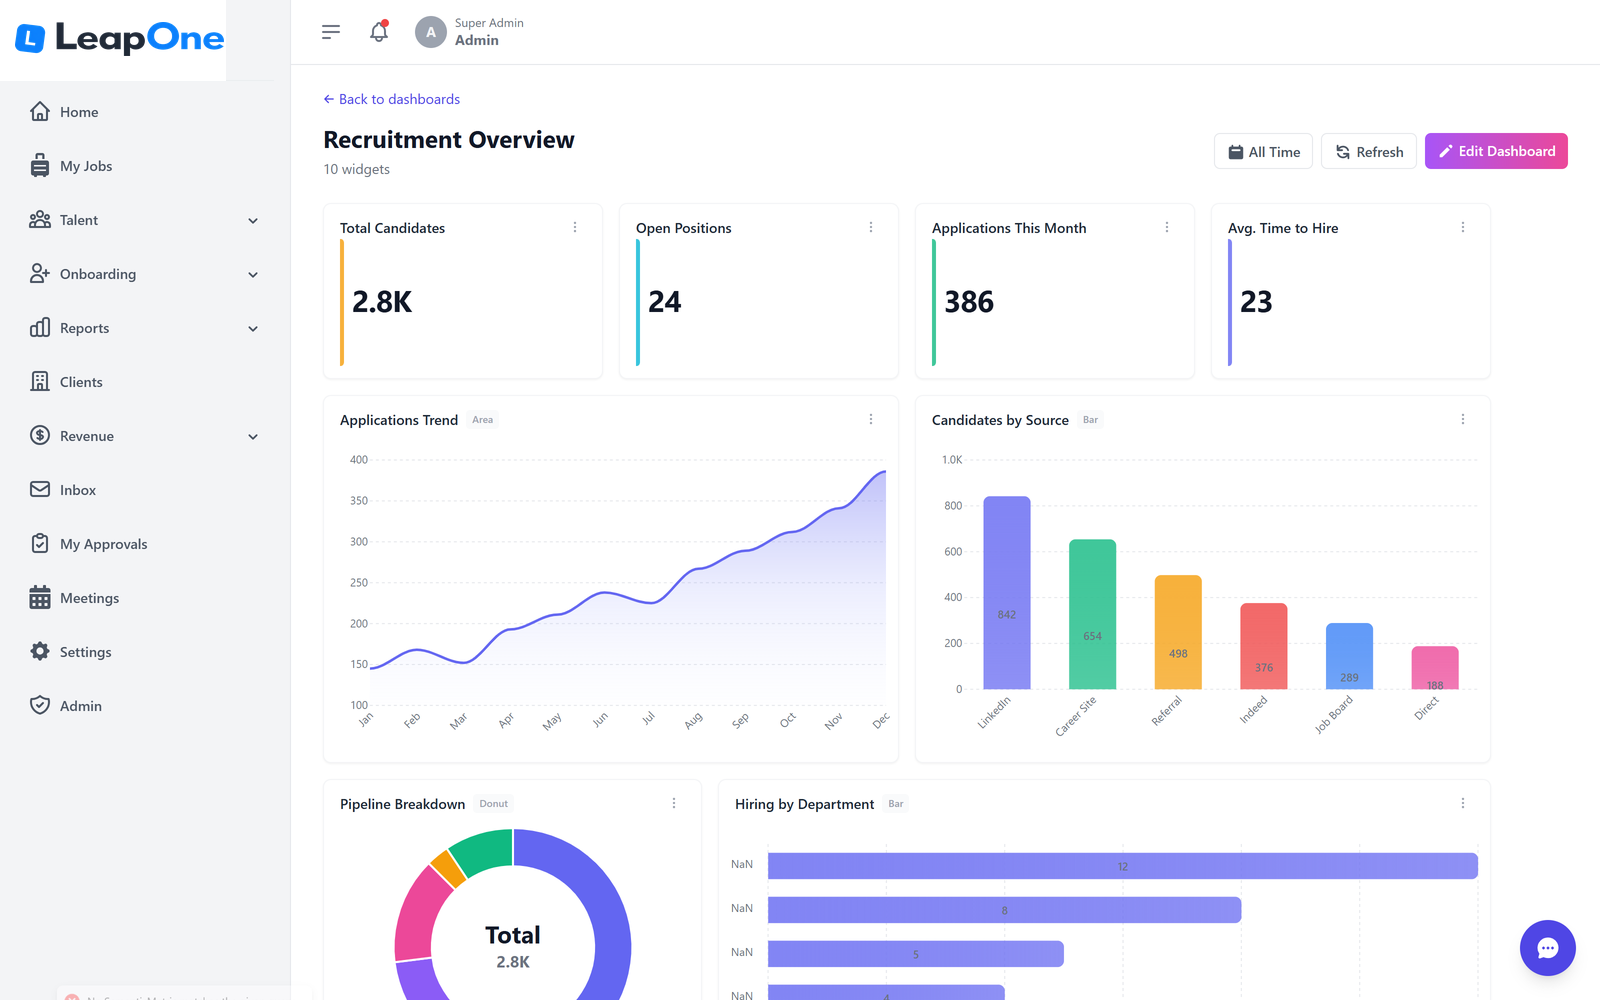Open the chat support bubble
This screenshot has height=1000, width=1600.
point(1548,948)
